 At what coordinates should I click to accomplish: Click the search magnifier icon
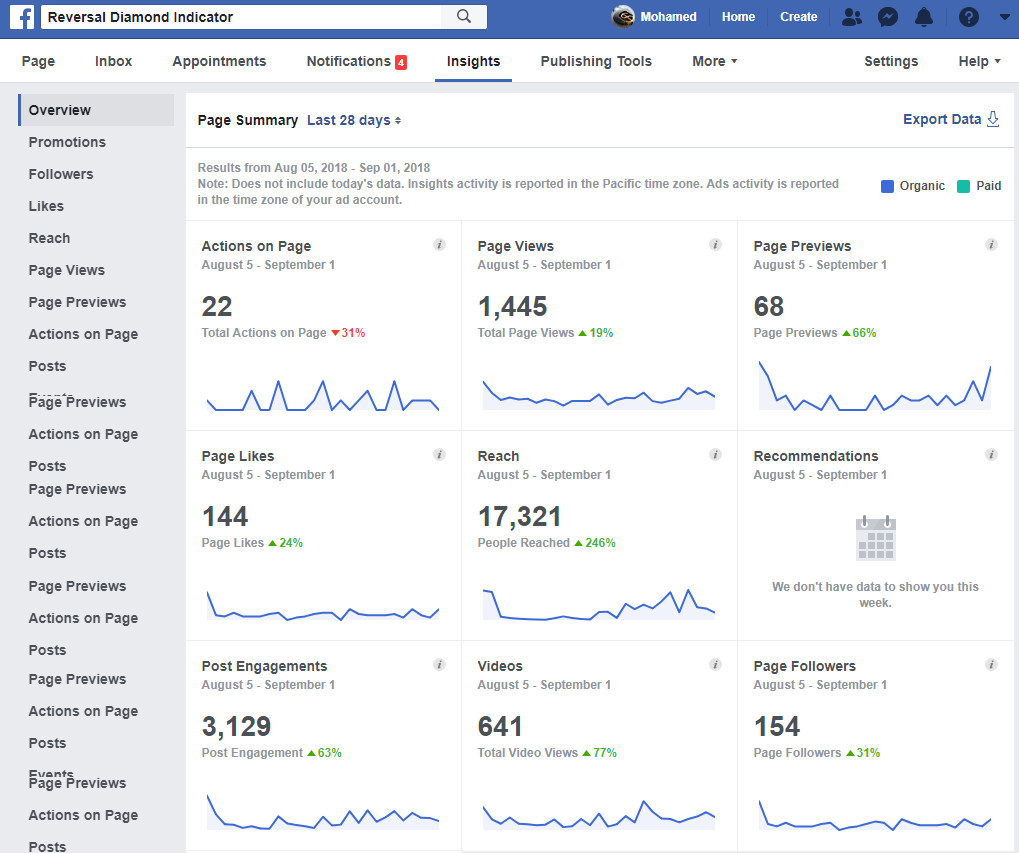[x=463, y=16]
